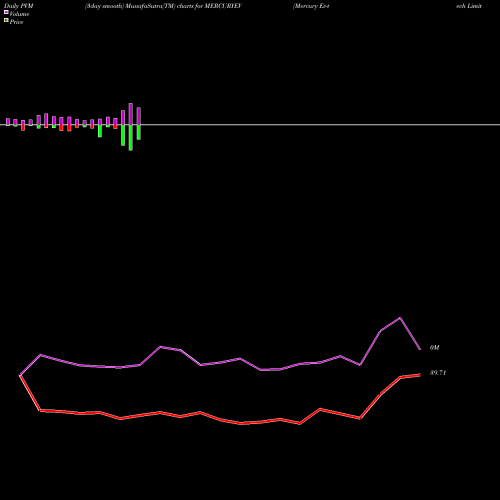Click the longest green price bar
The image size is (500, 500).
click(x=131, y=138)
